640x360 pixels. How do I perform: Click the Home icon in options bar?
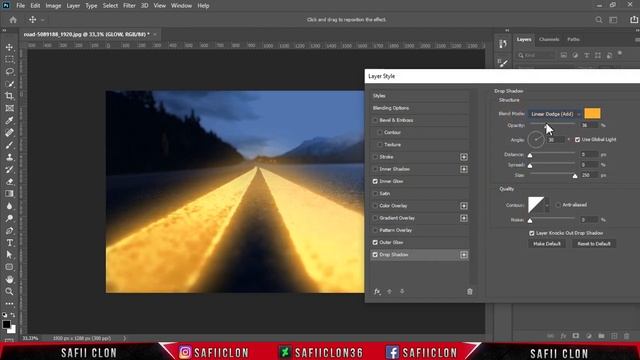pyautogui.click(x=13, y=20)
